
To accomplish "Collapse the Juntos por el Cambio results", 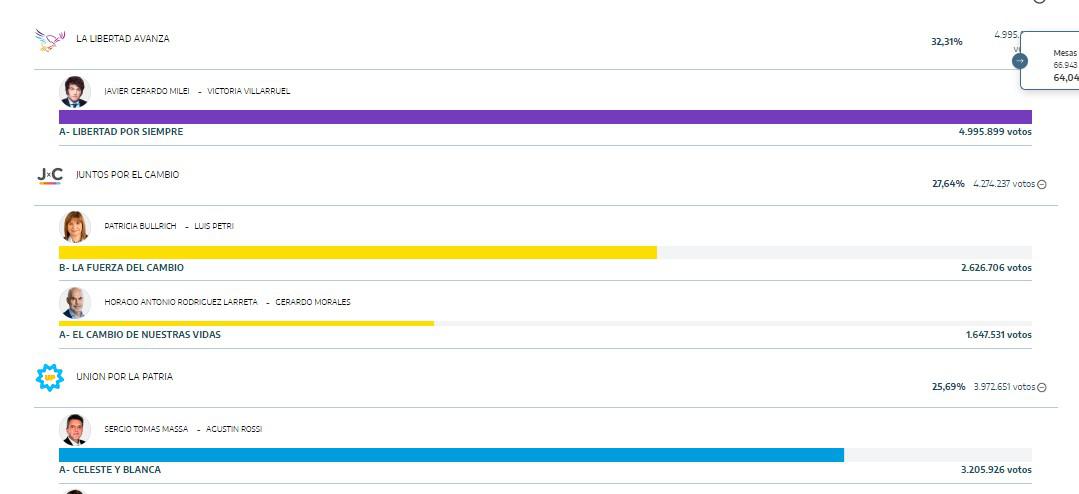I will pos(1042,184).
